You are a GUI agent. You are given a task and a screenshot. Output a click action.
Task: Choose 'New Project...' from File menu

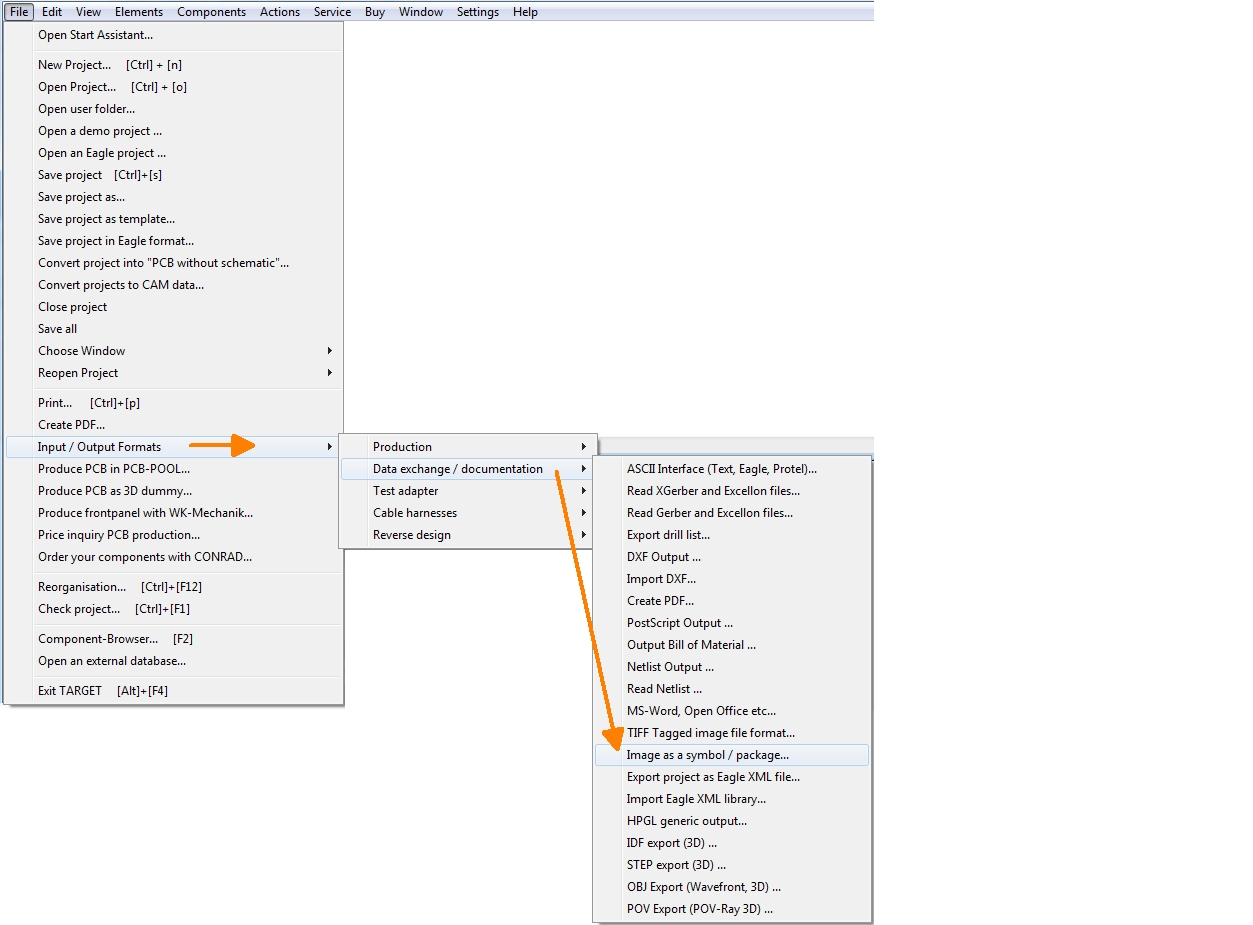(x=75, y=65)
